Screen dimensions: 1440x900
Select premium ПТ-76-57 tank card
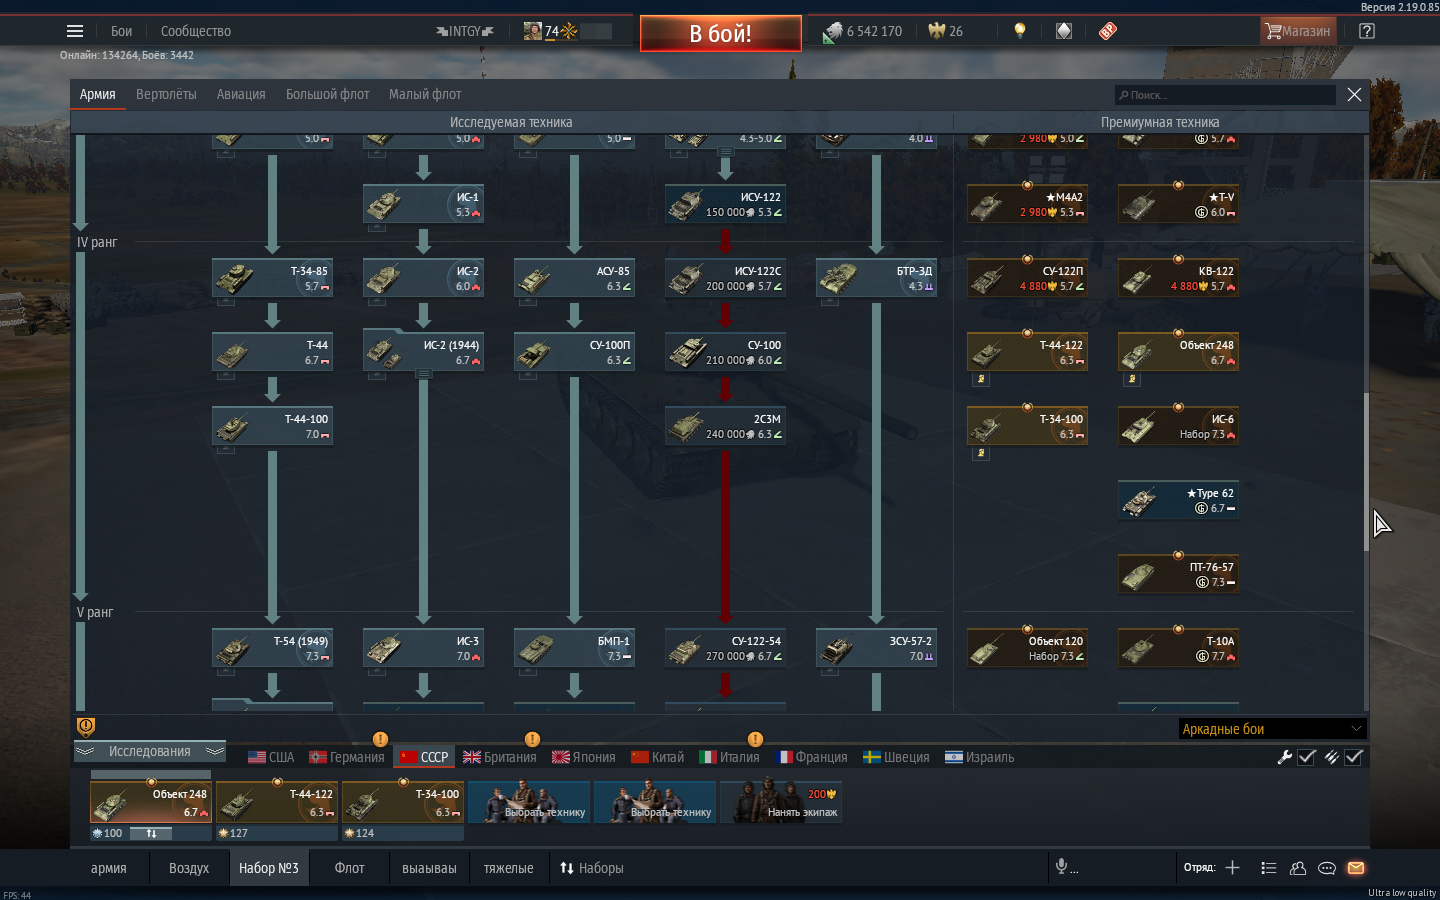(x=1178, y=574)
